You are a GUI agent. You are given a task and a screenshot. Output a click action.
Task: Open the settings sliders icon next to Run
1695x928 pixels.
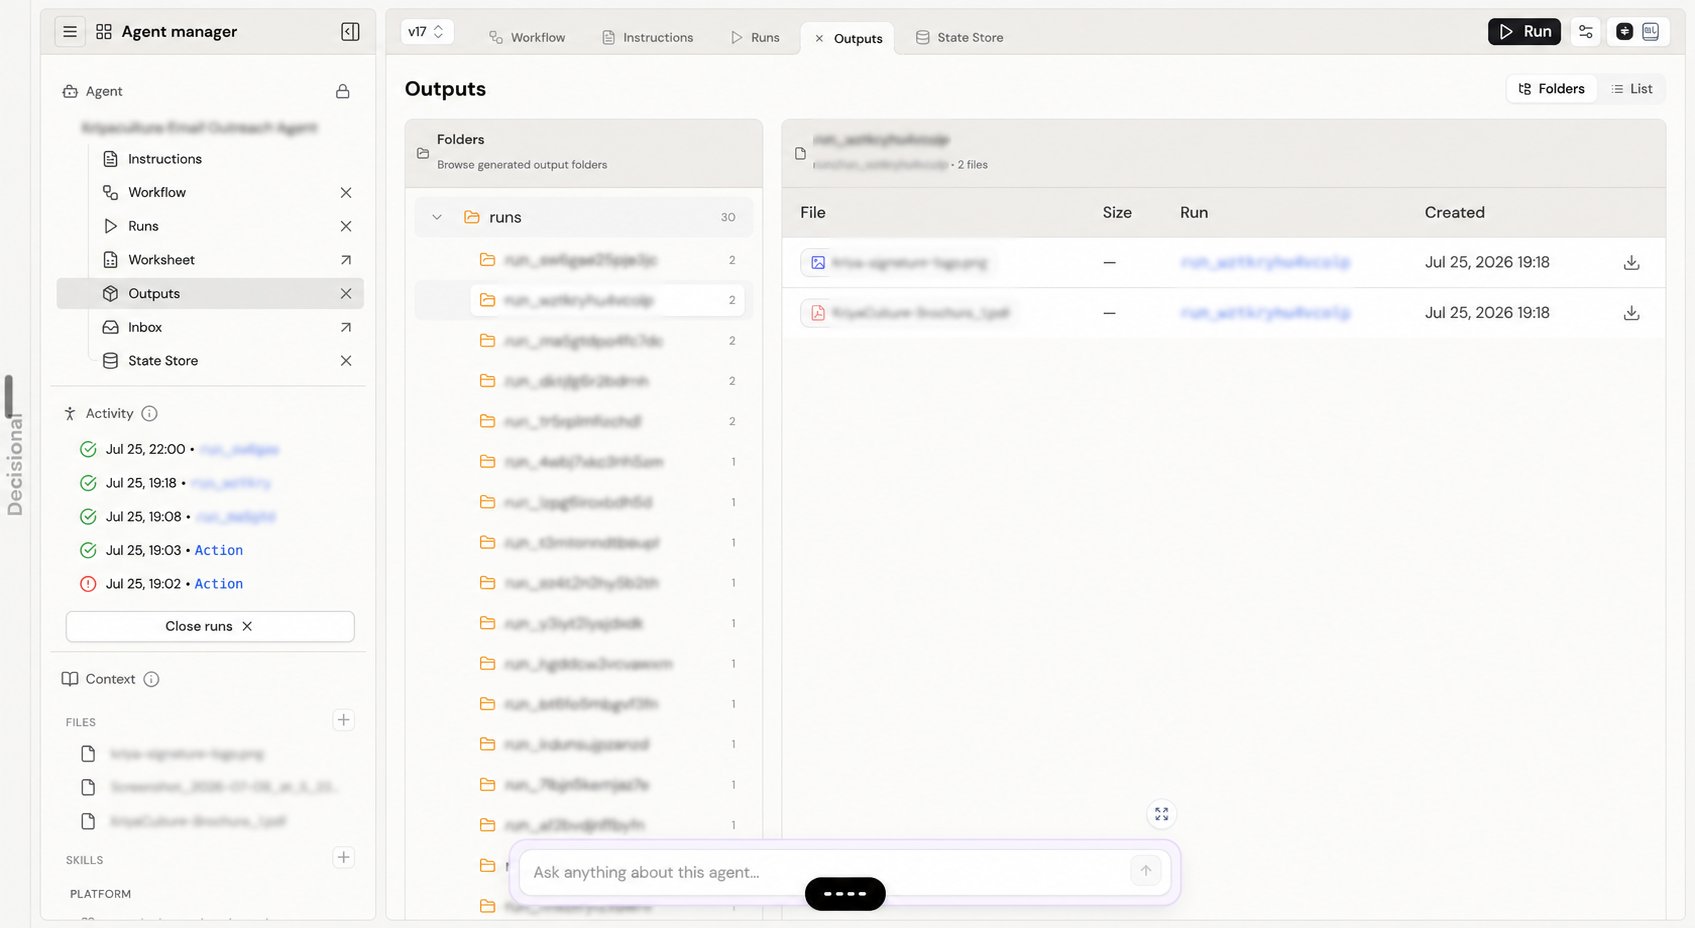(x=1585, y=32)
